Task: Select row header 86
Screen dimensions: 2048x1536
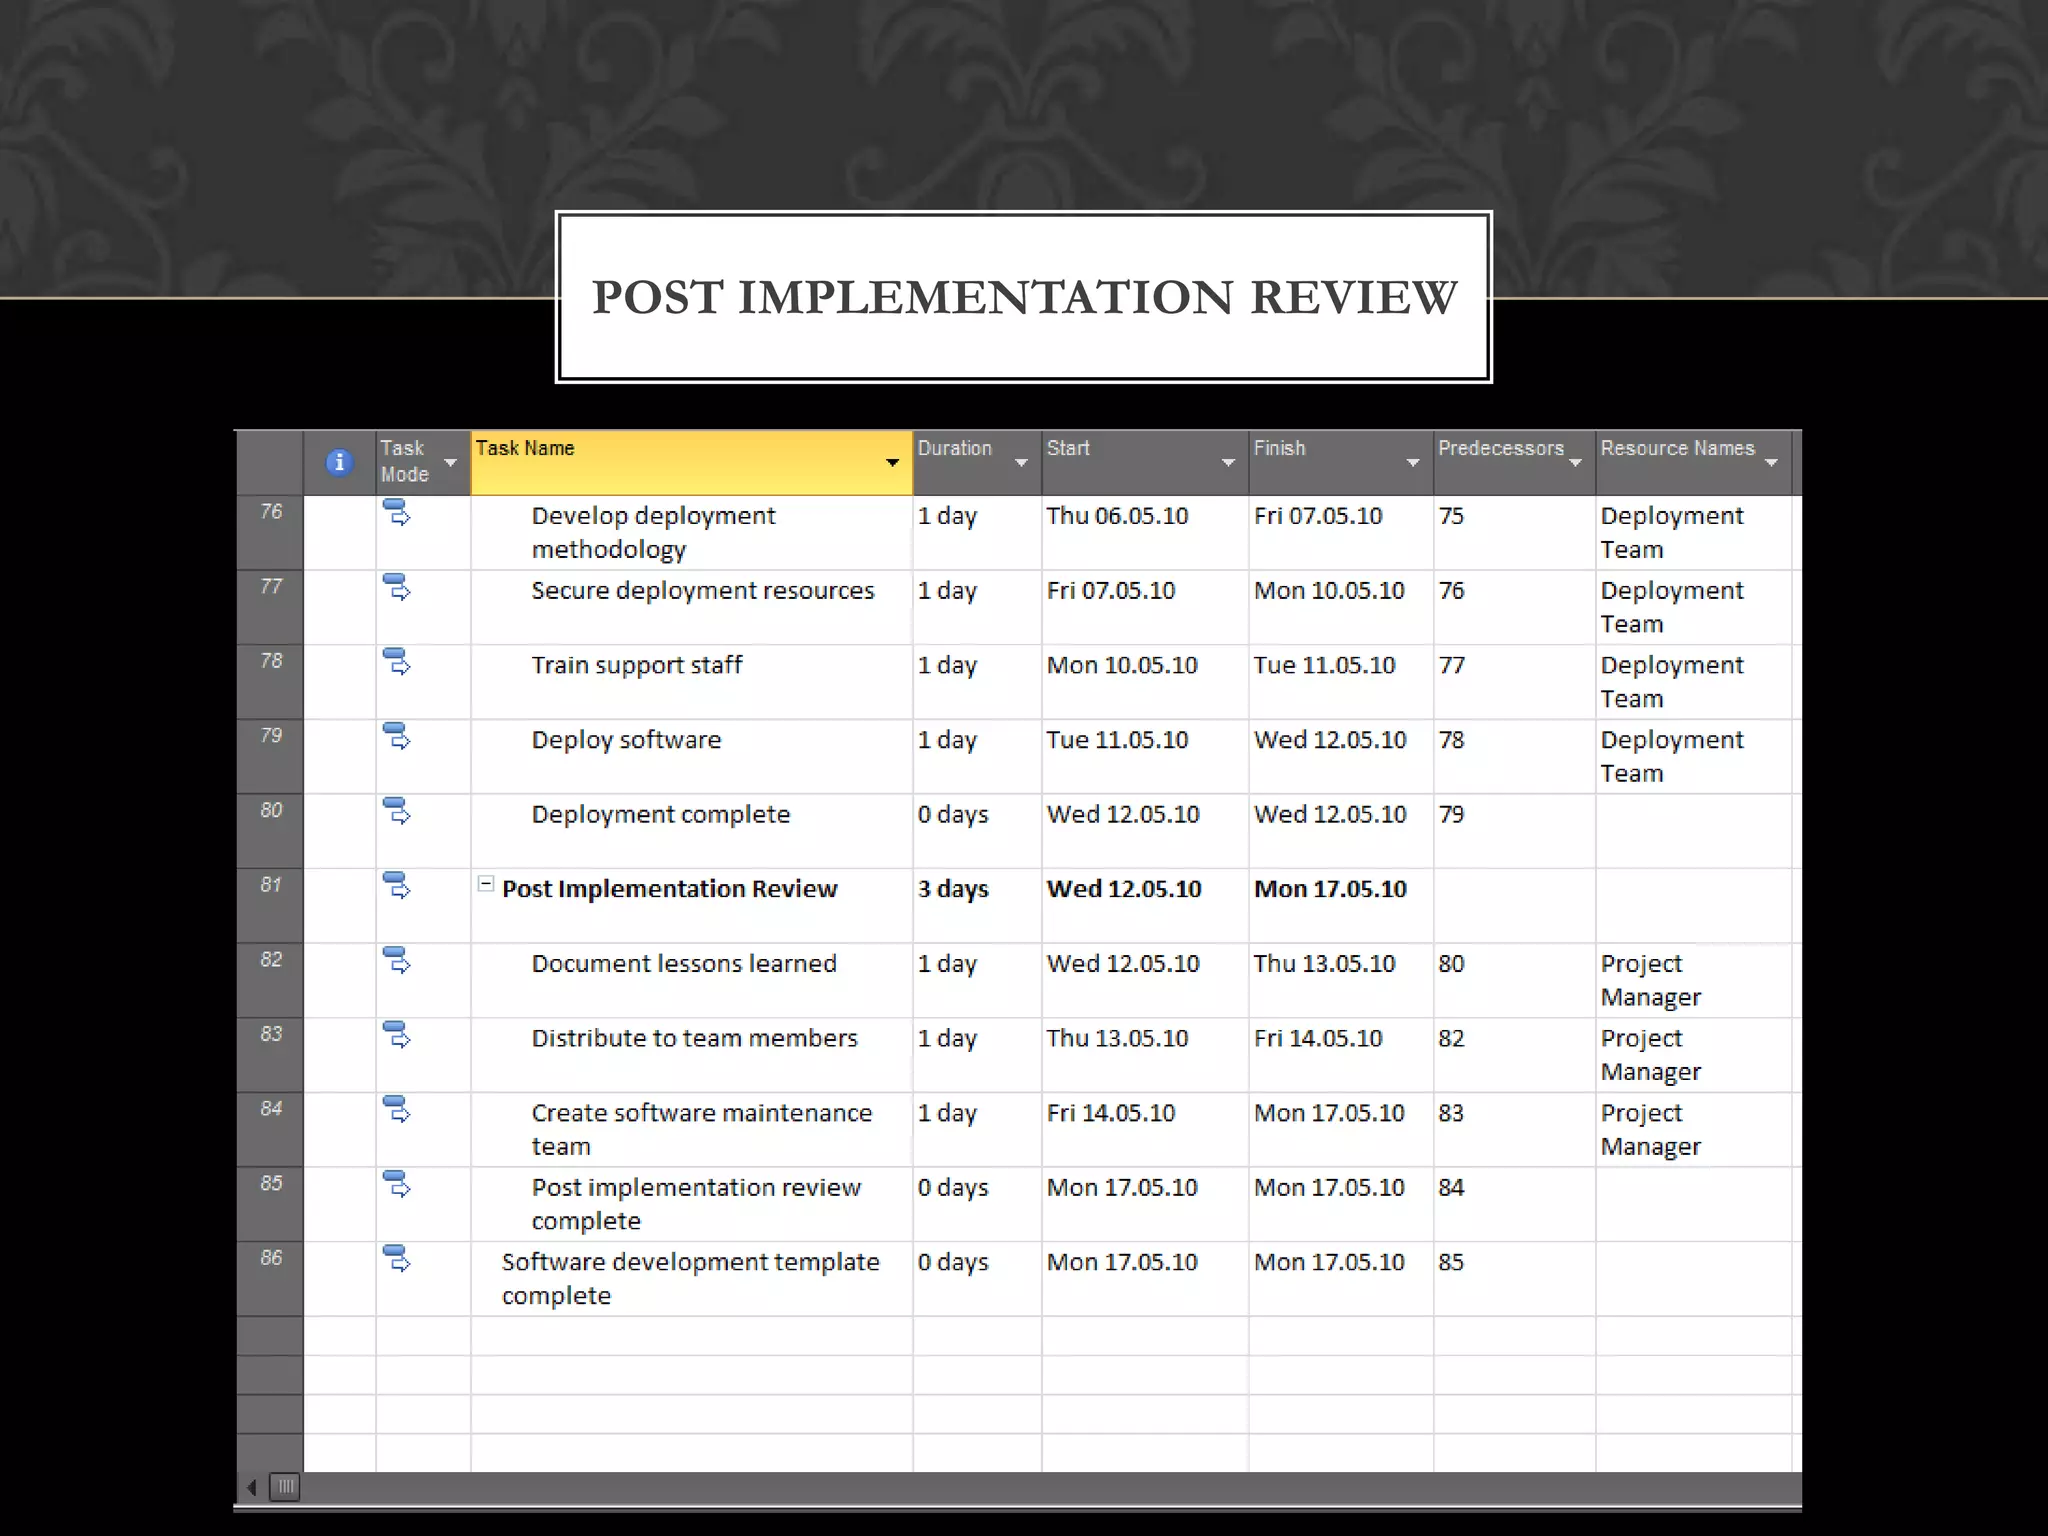Action: click(270, 1278)
